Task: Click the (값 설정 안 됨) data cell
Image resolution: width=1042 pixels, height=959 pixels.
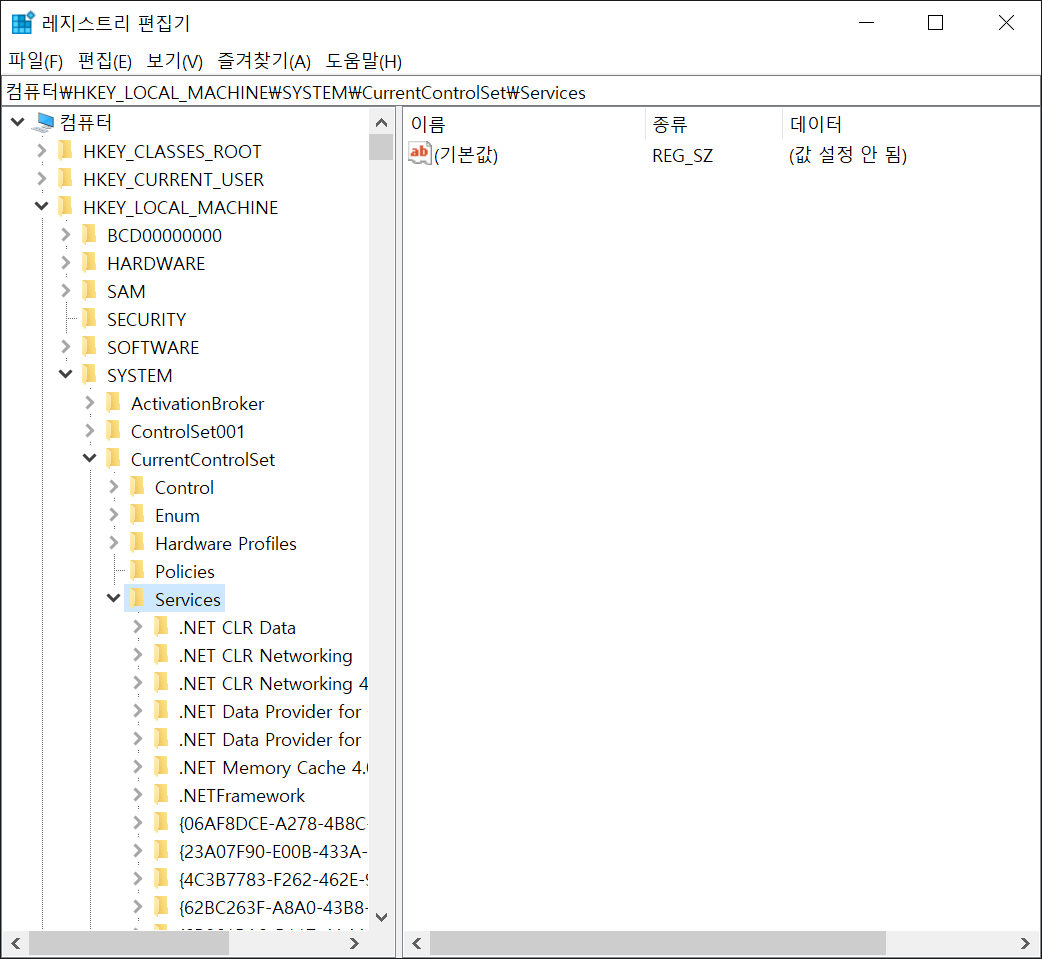Action: point(848,154)
